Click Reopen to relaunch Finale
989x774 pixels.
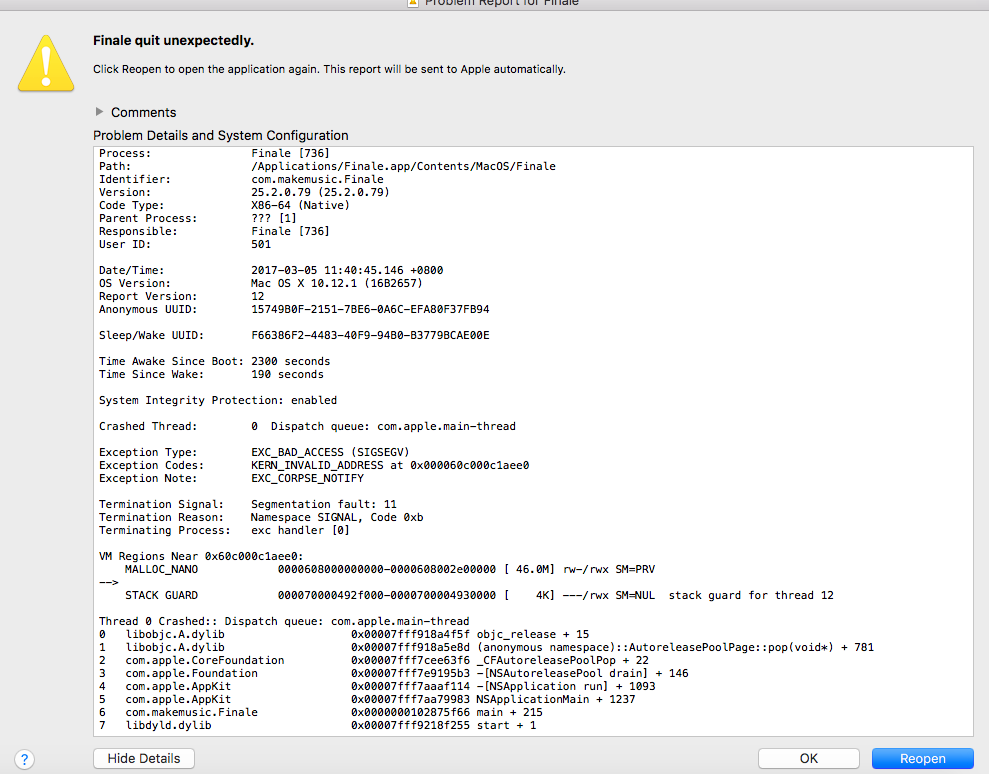pos(922,759)
